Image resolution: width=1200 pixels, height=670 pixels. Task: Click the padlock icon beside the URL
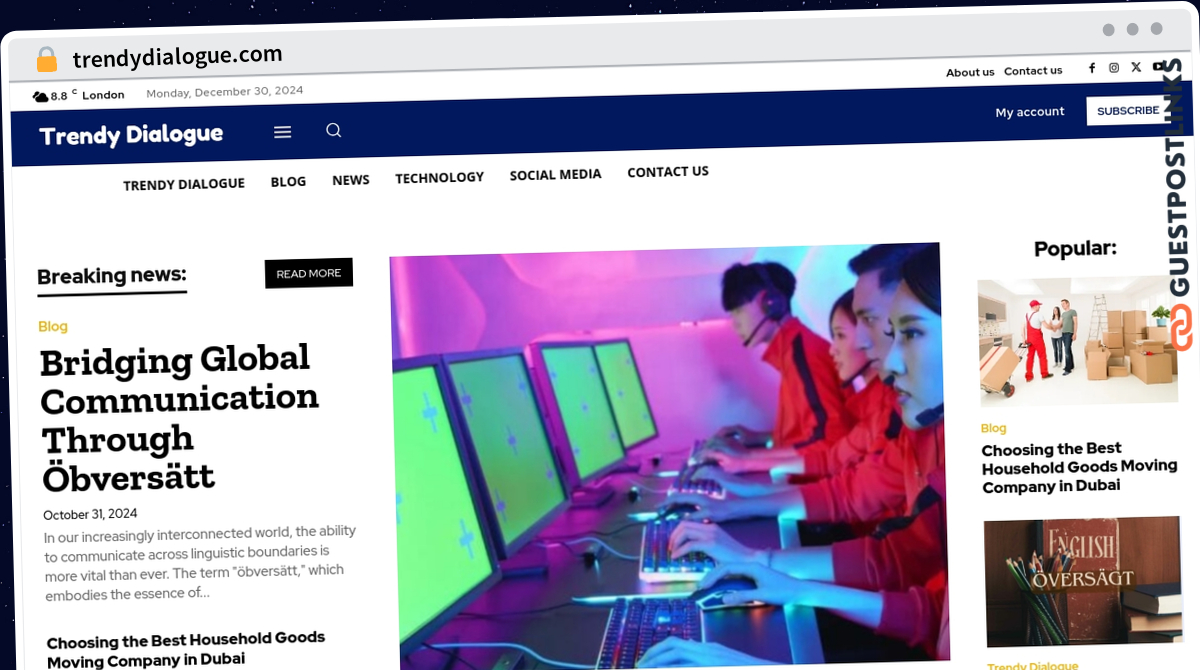point(47,60)
